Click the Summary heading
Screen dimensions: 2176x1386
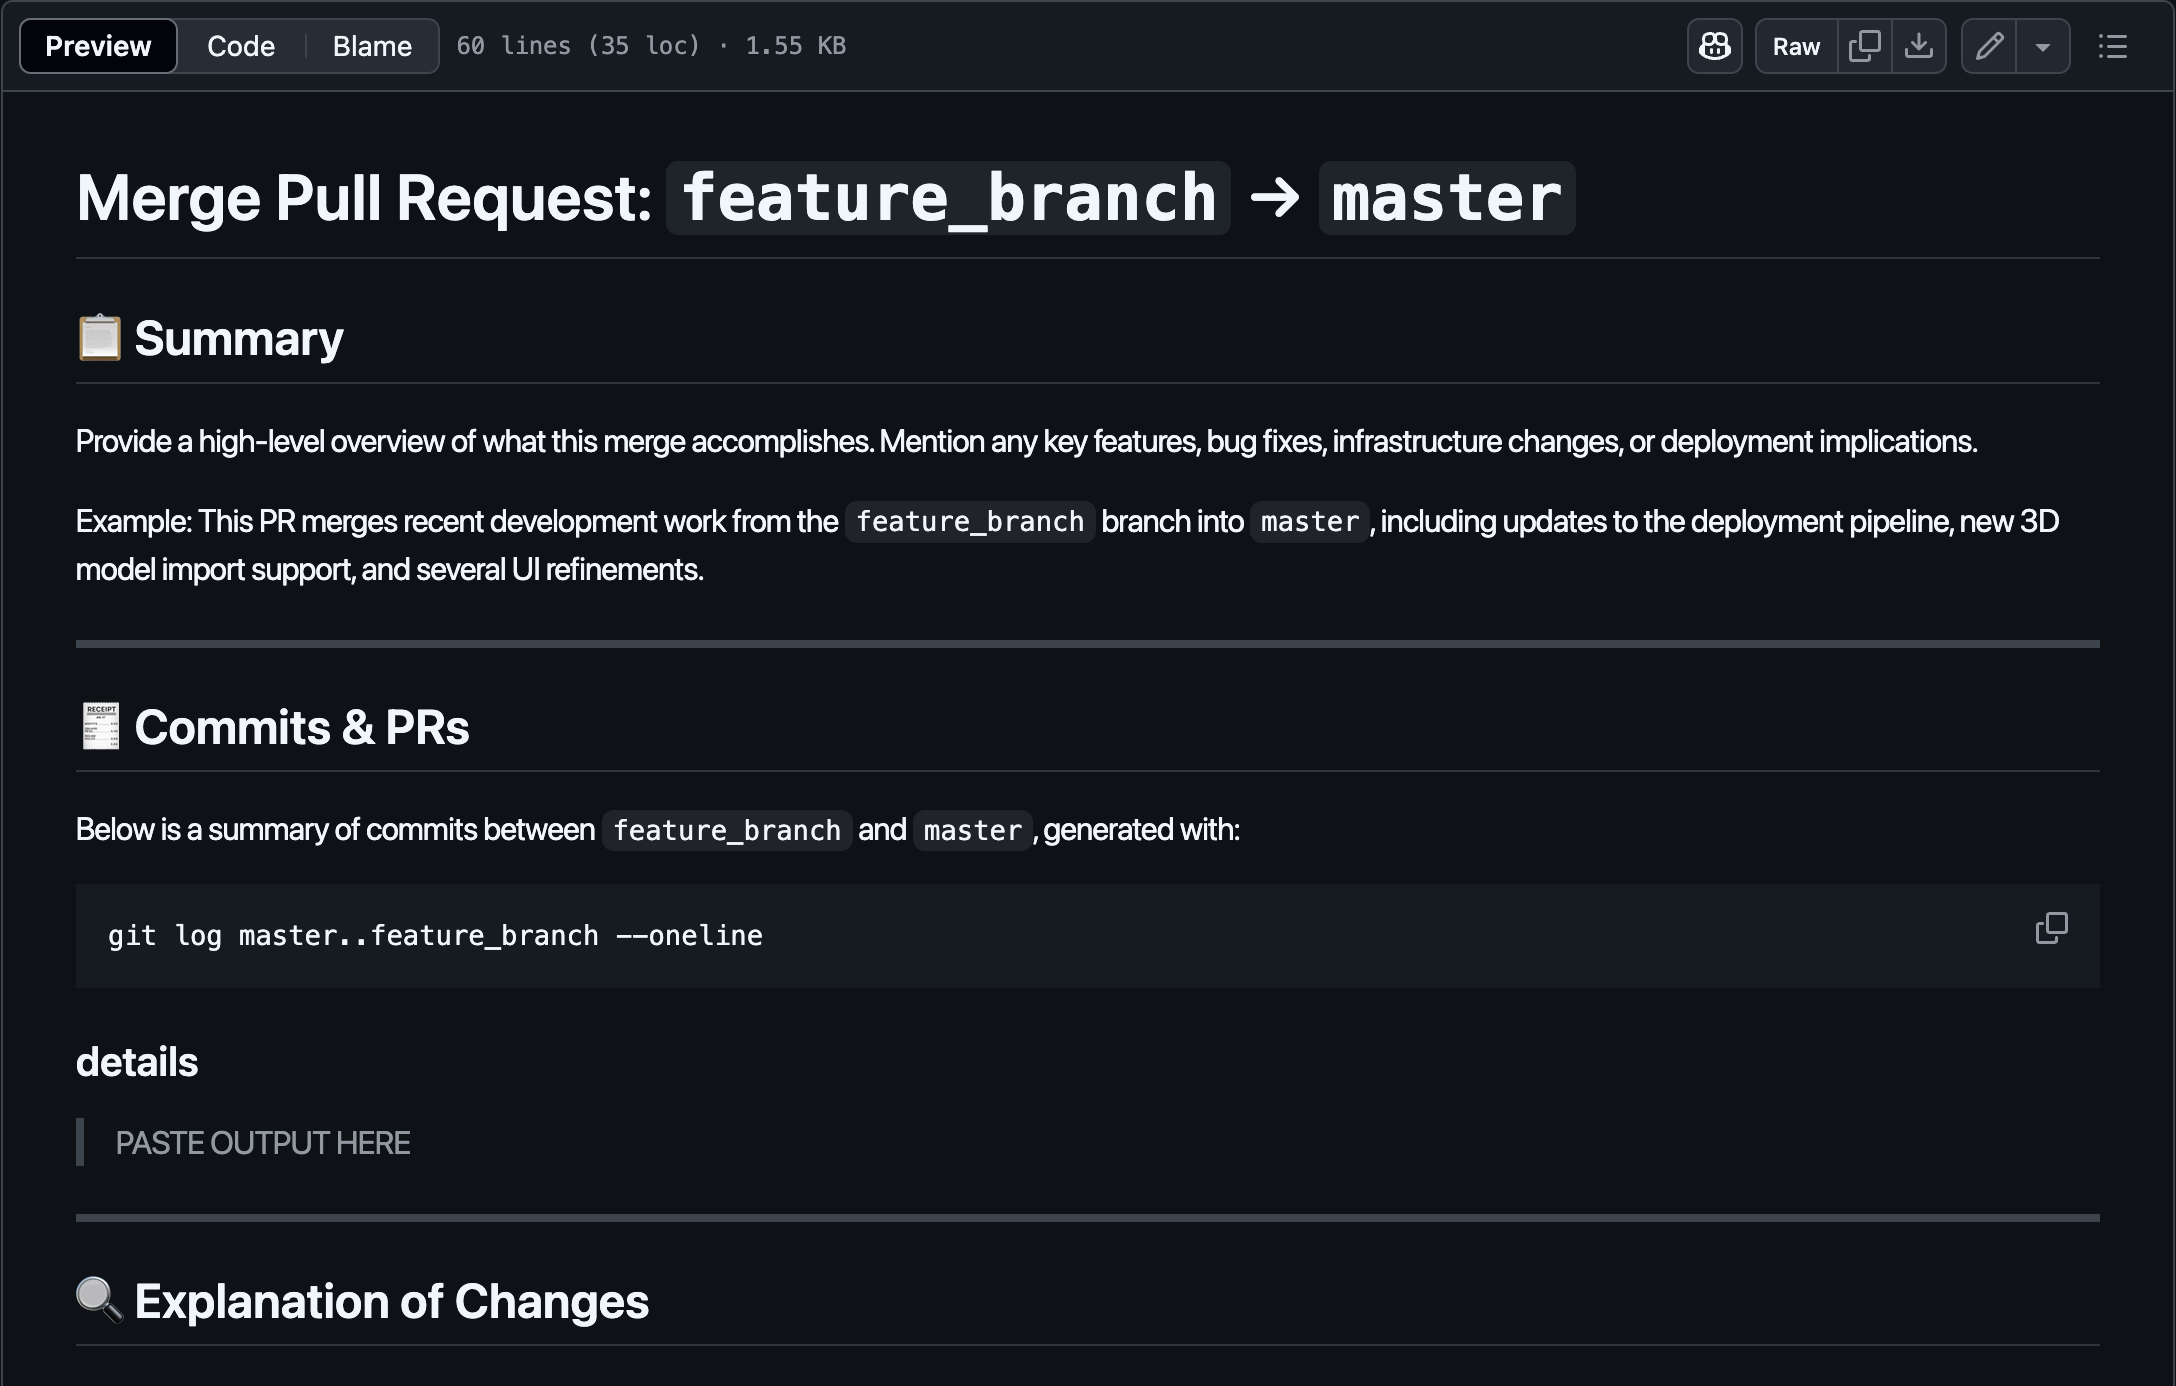click(x=239, y=338)
